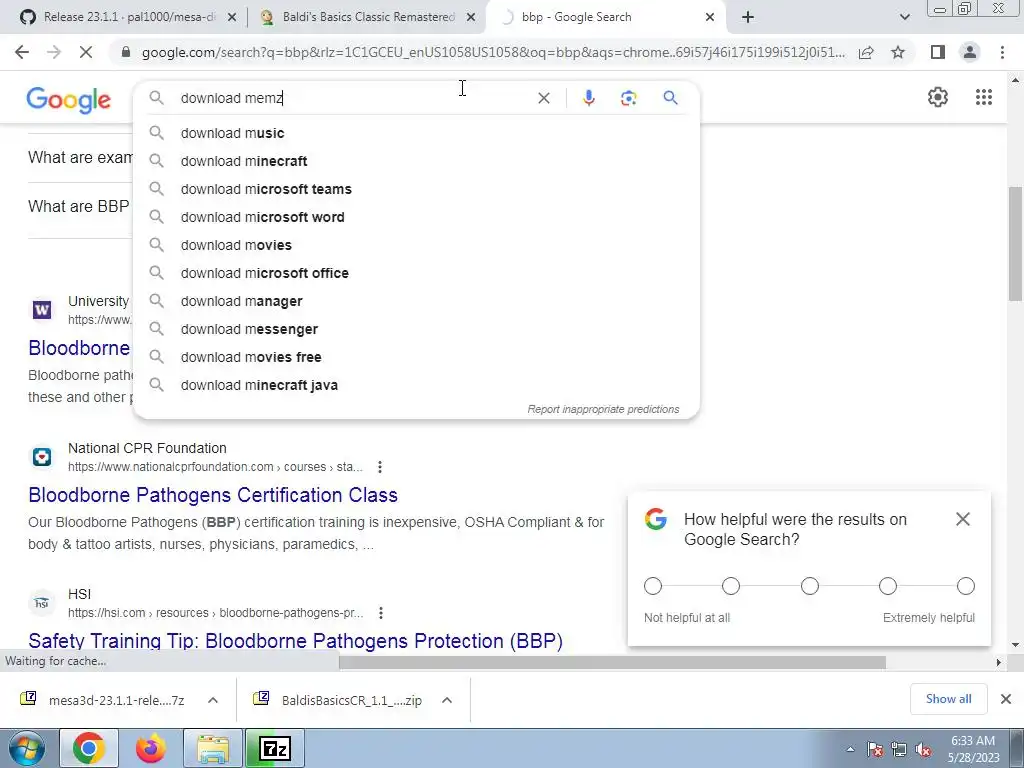The height and width of the screenshot is (768, 1024).
Task: Choose suggestion download manager
Action: pyautogui.click(x=417, y=302)
